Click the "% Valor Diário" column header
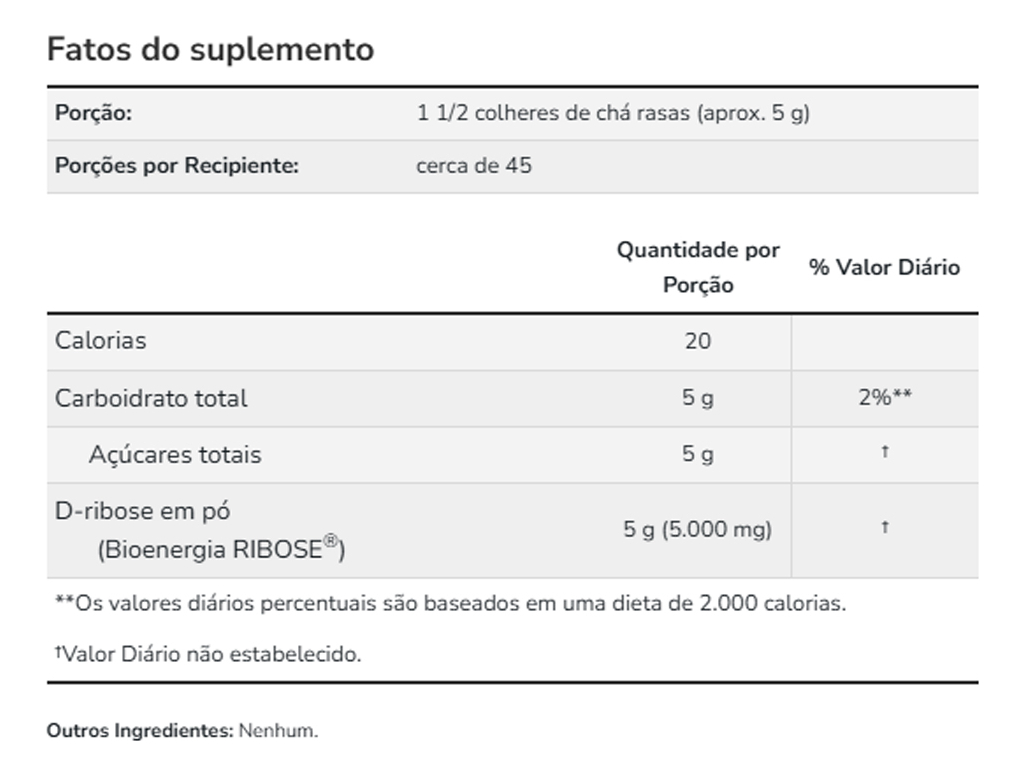Viewport: 1025px width, 776px height. coord(884,267)
